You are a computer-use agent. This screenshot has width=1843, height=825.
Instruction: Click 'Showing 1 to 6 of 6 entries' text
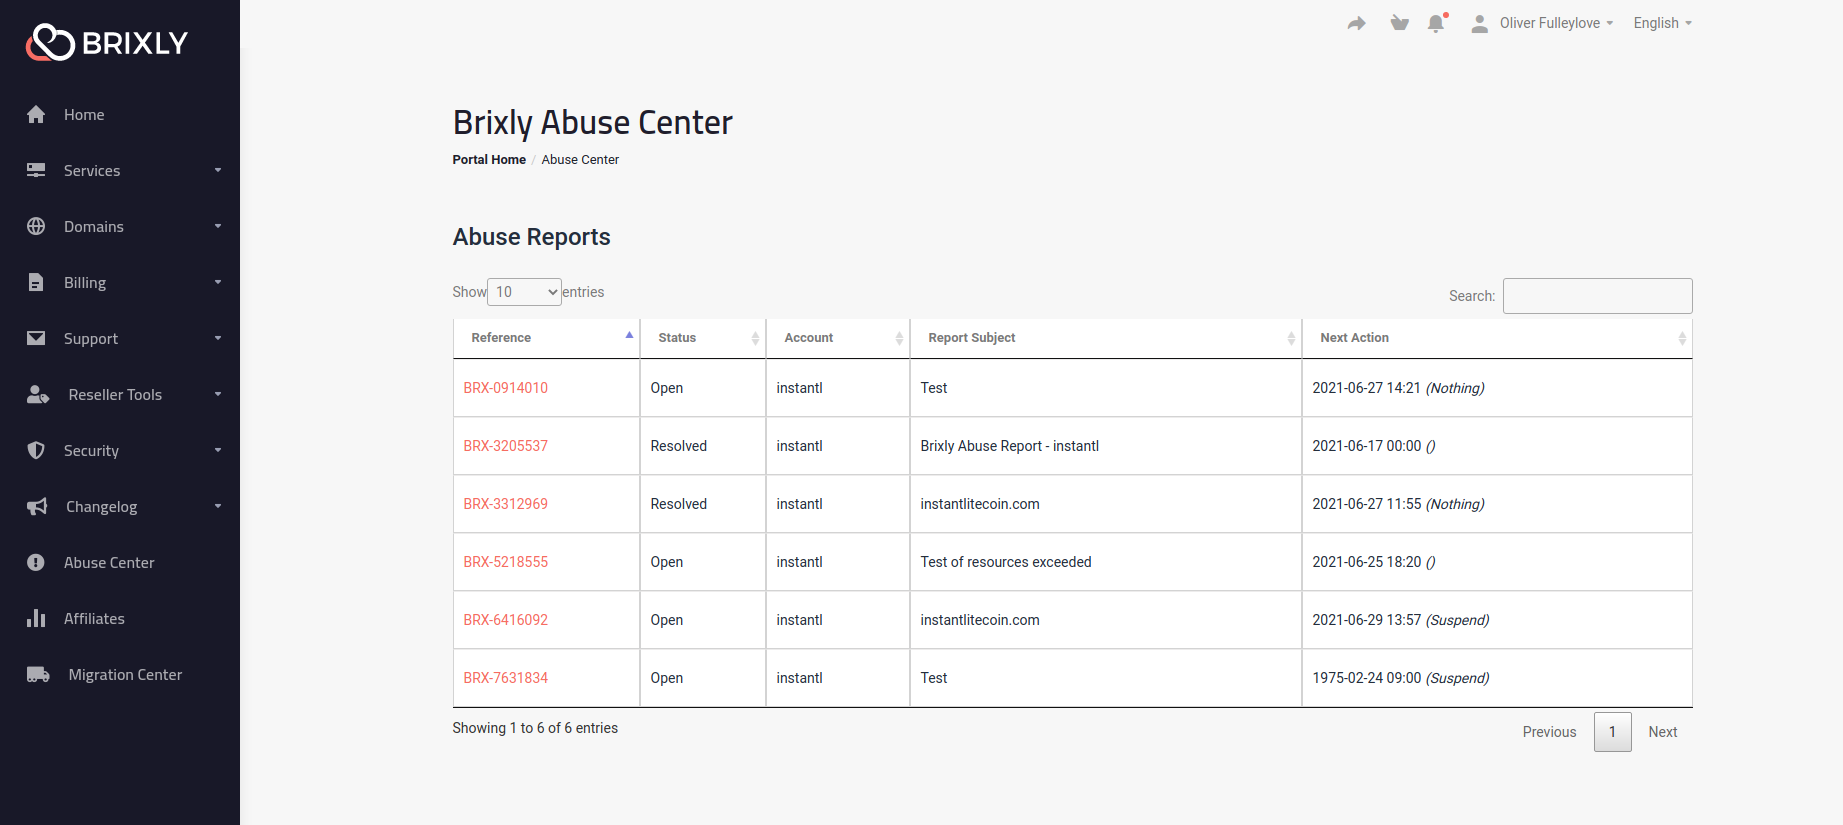[x=535, y=728]
